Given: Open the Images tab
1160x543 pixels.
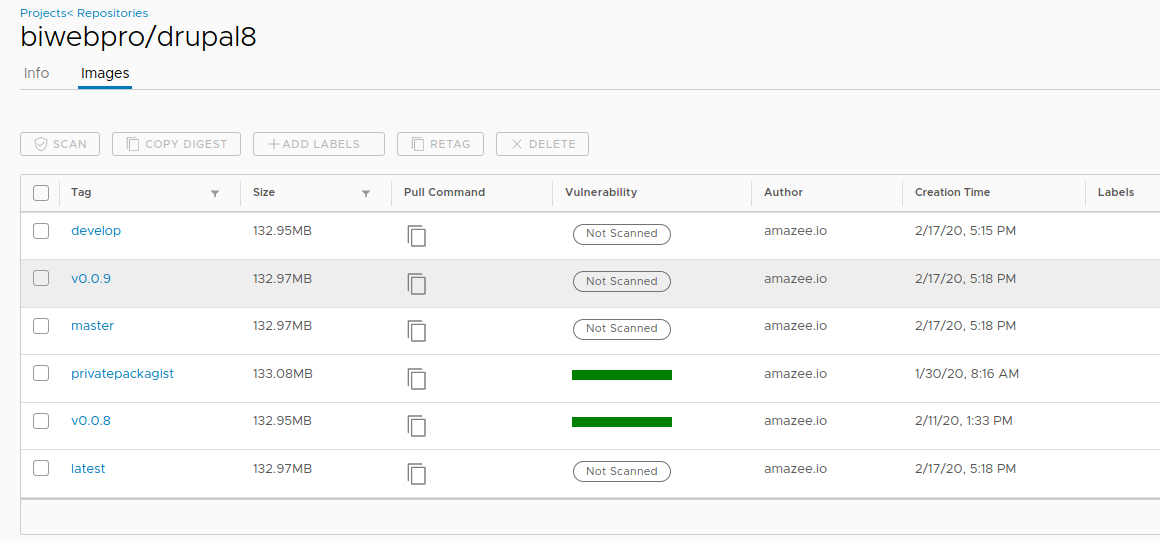Looking at the screenshot, I should [x=105, y=73].
